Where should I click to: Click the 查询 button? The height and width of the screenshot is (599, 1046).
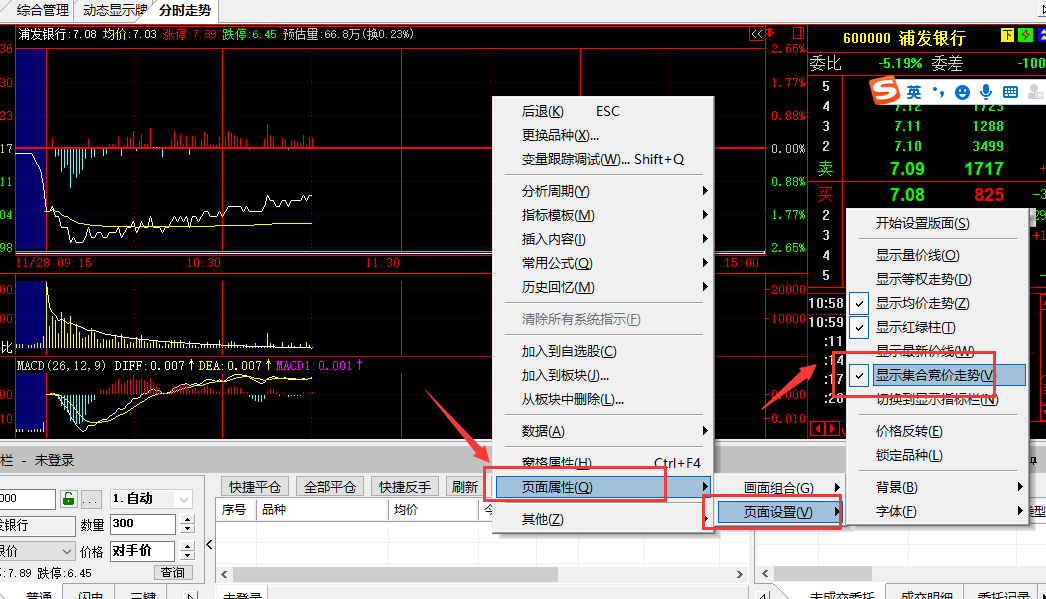click(173, 572)
